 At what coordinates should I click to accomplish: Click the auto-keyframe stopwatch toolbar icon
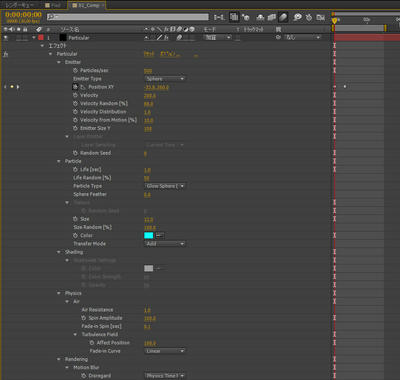click(309, 17)
